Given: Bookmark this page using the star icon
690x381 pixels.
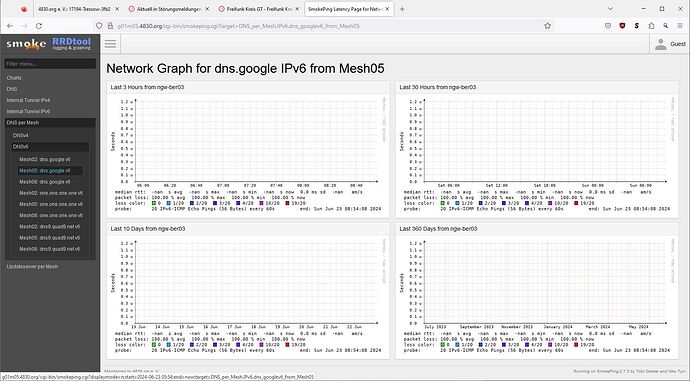Looking at the screenshot, I should 547,26.
